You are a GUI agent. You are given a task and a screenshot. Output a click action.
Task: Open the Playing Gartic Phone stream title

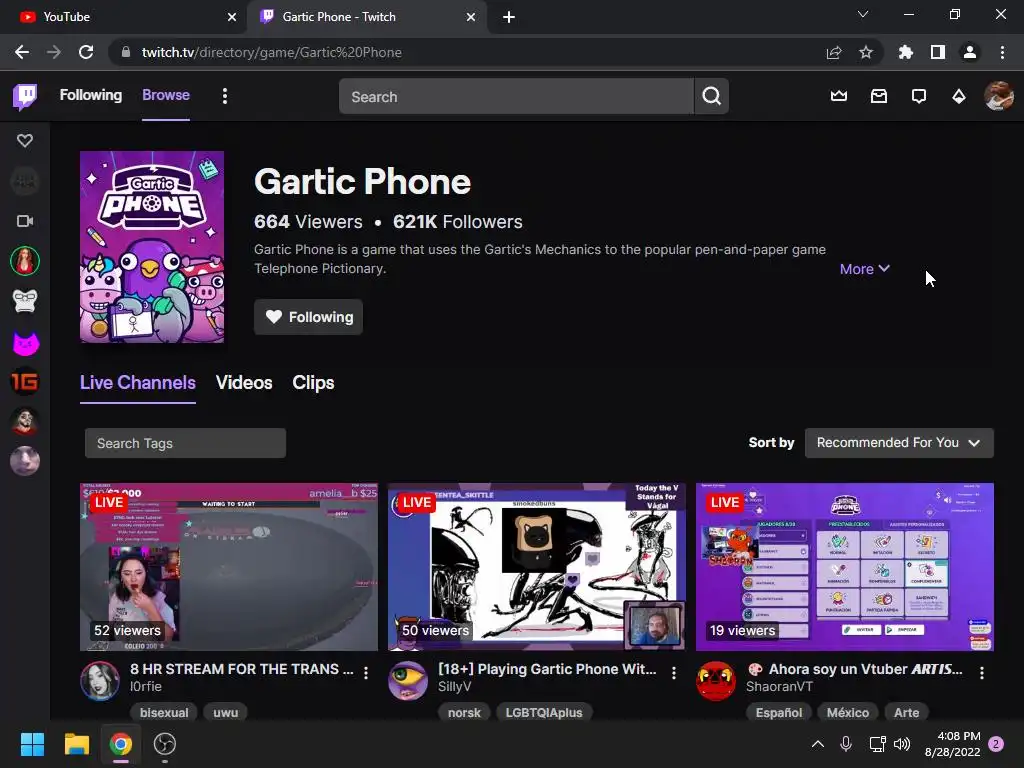coord(547,669)
